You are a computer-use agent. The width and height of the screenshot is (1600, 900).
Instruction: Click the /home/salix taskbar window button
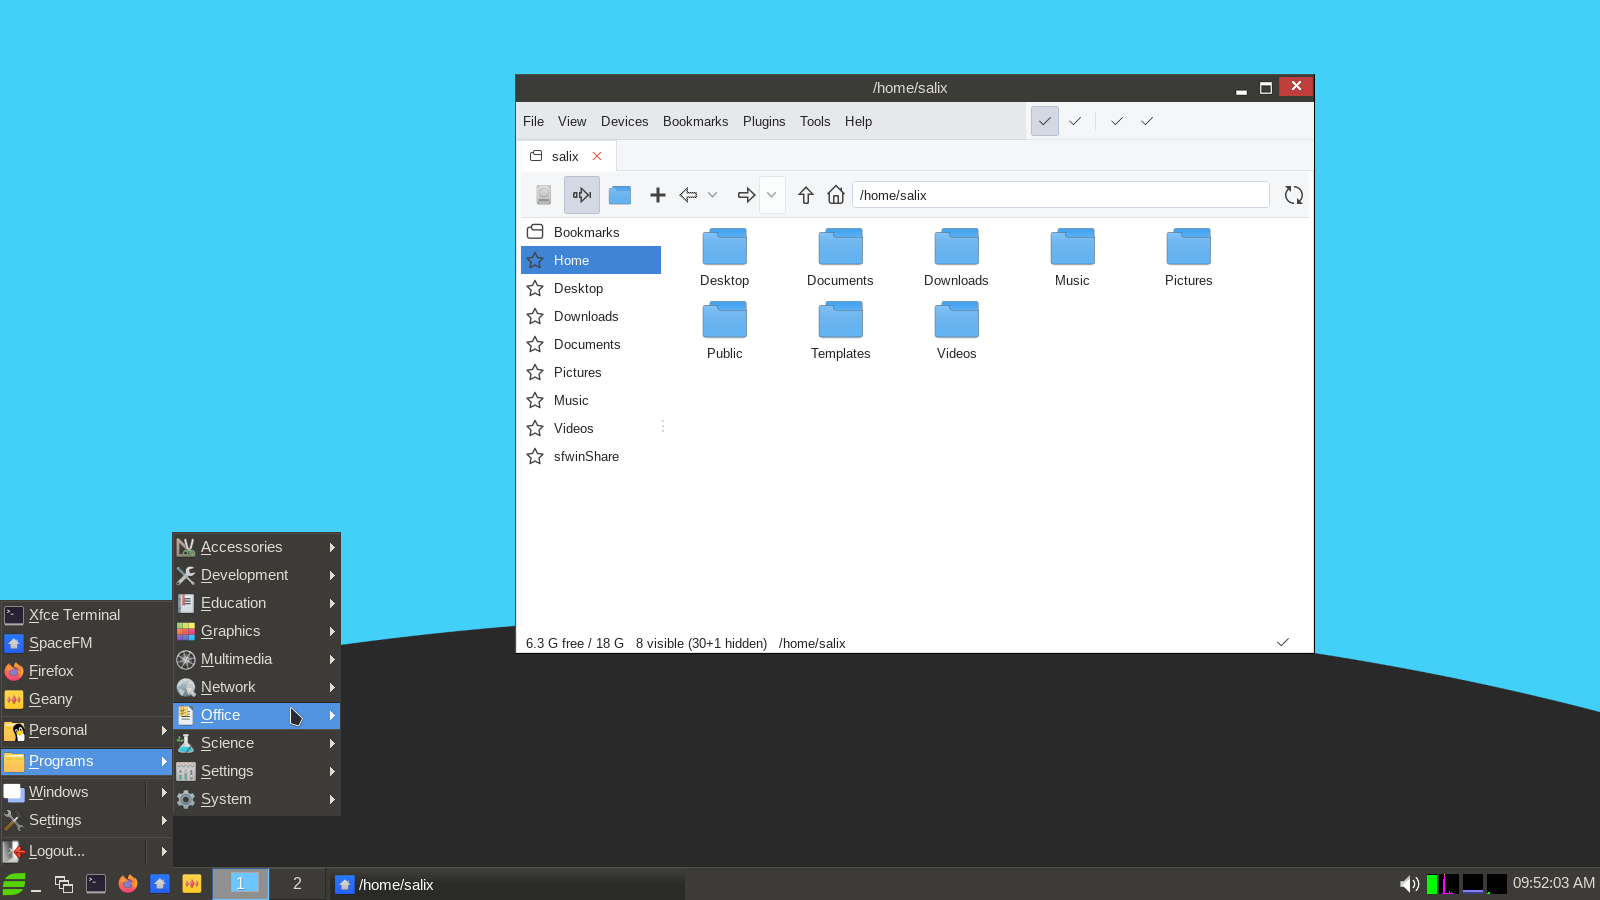pos(507,884)
